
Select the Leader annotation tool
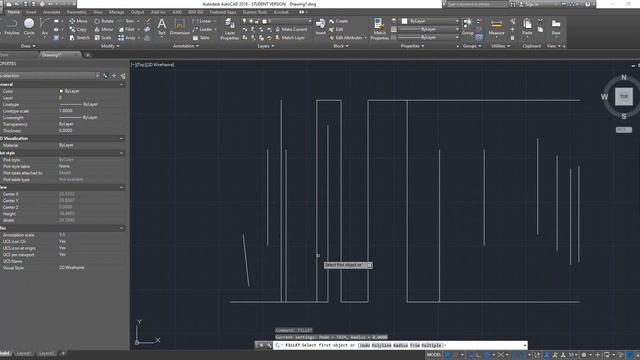pos(202,29)
